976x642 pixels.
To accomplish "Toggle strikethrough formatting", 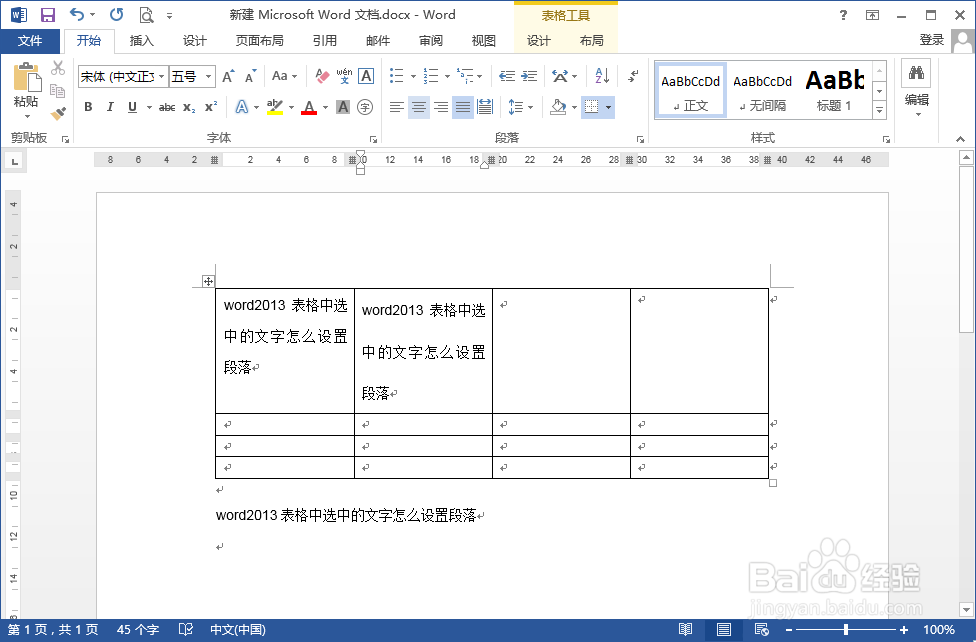I will point(167,107).
